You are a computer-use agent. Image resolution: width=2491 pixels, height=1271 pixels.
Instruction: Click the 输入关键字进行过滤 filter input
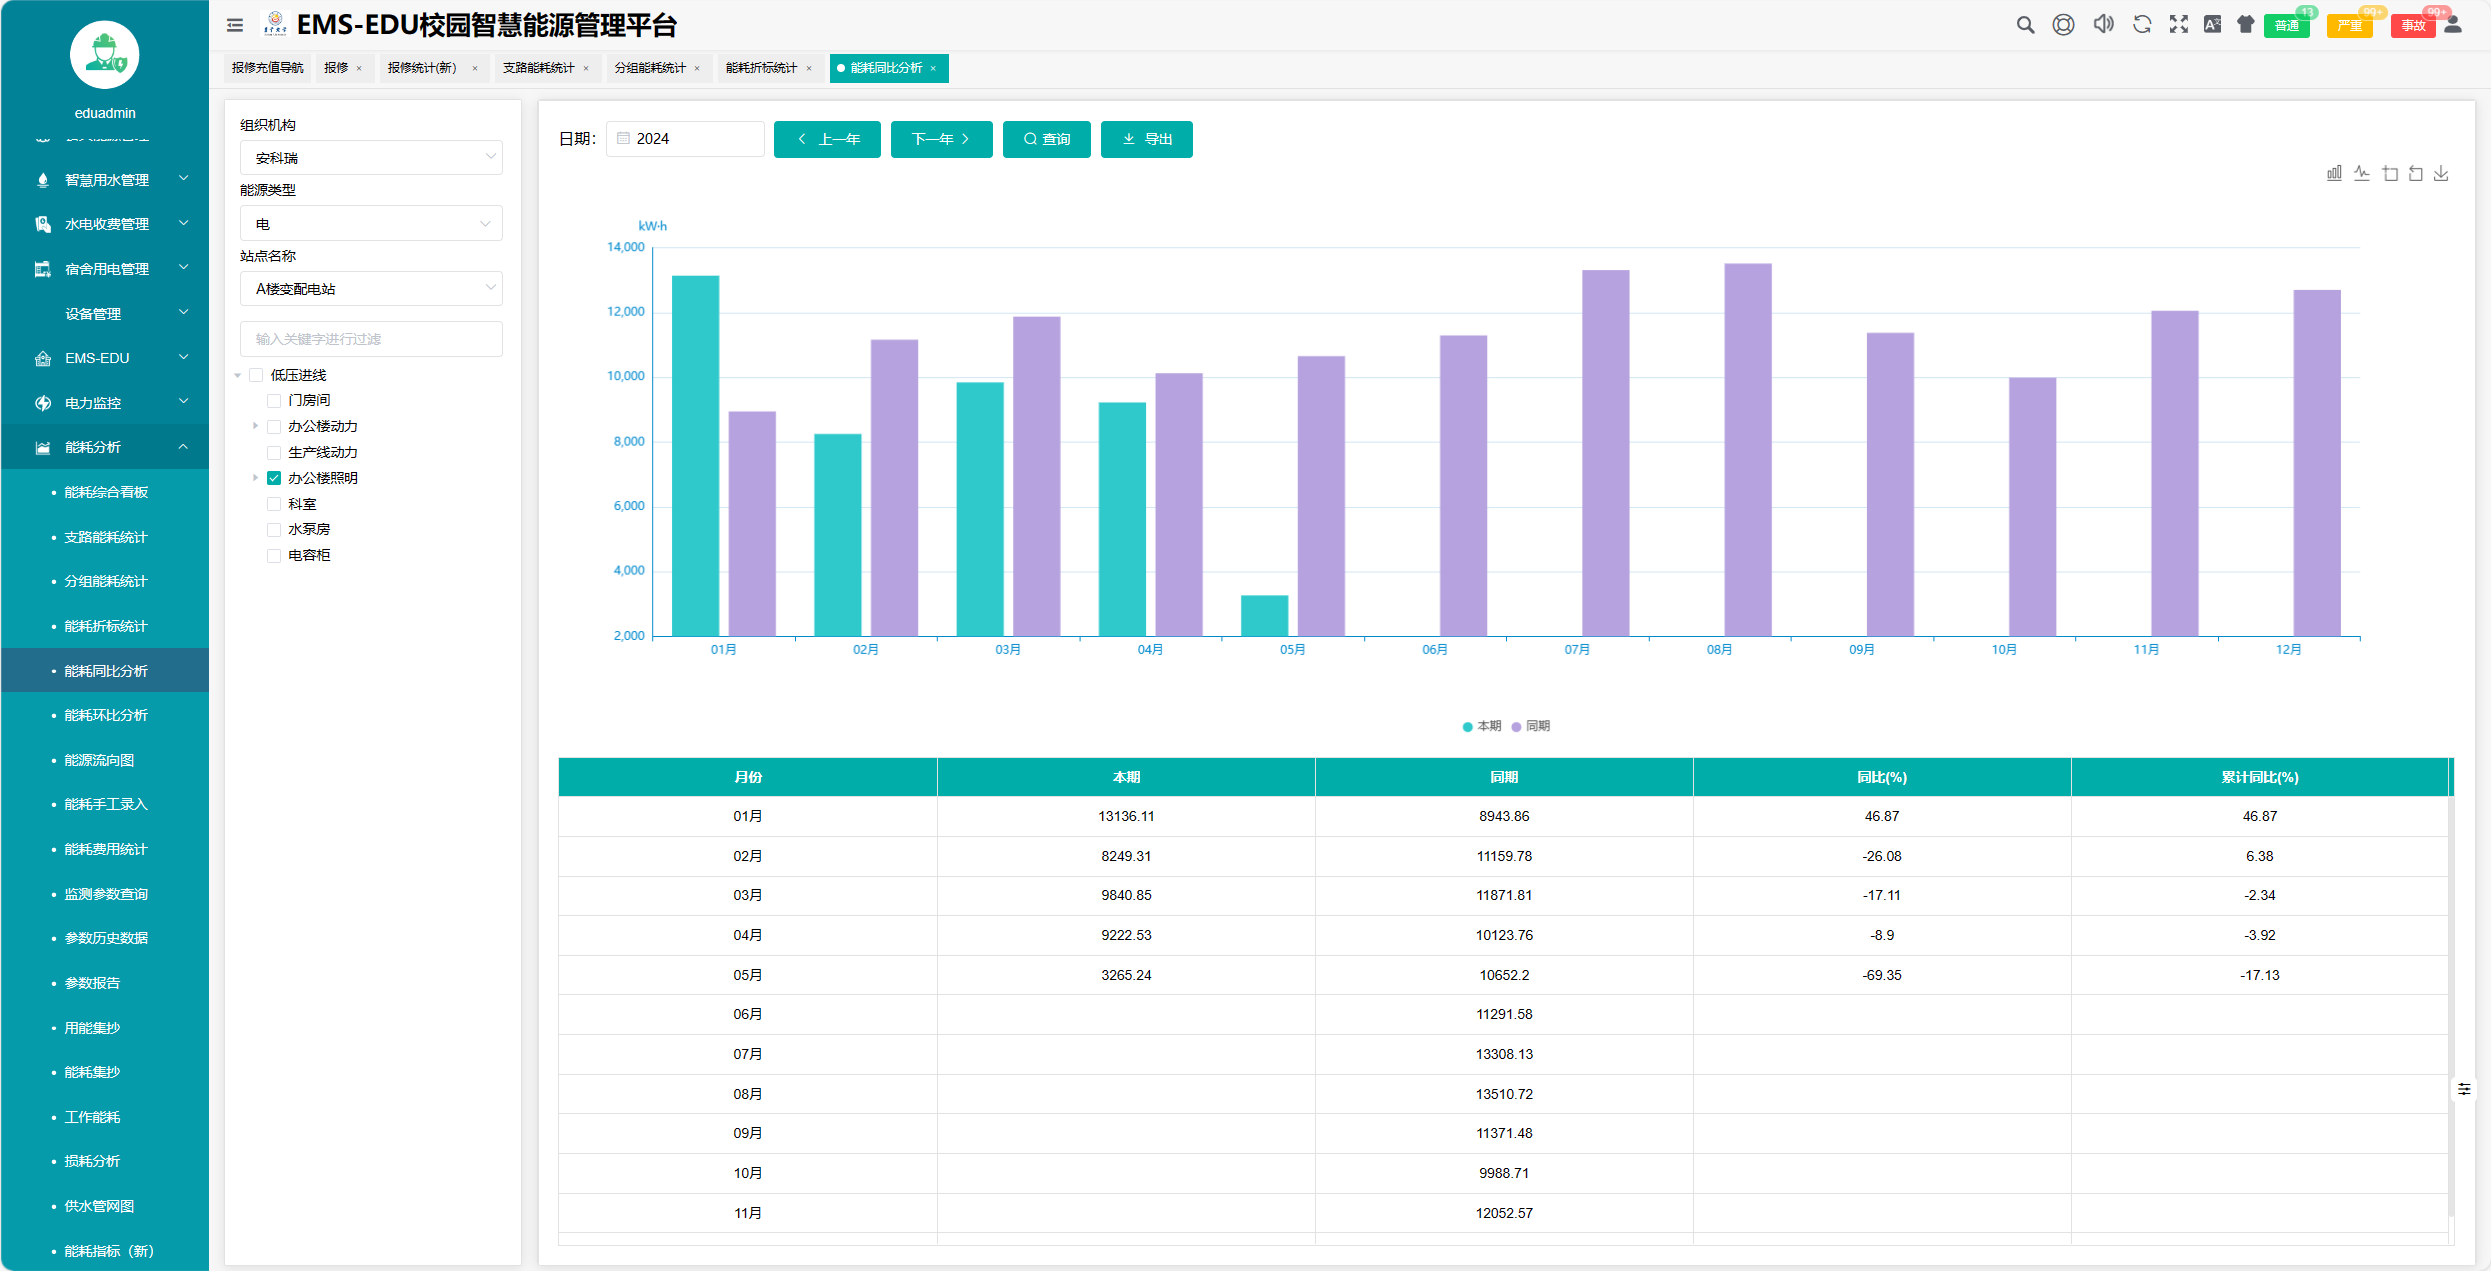coord(371,339)
